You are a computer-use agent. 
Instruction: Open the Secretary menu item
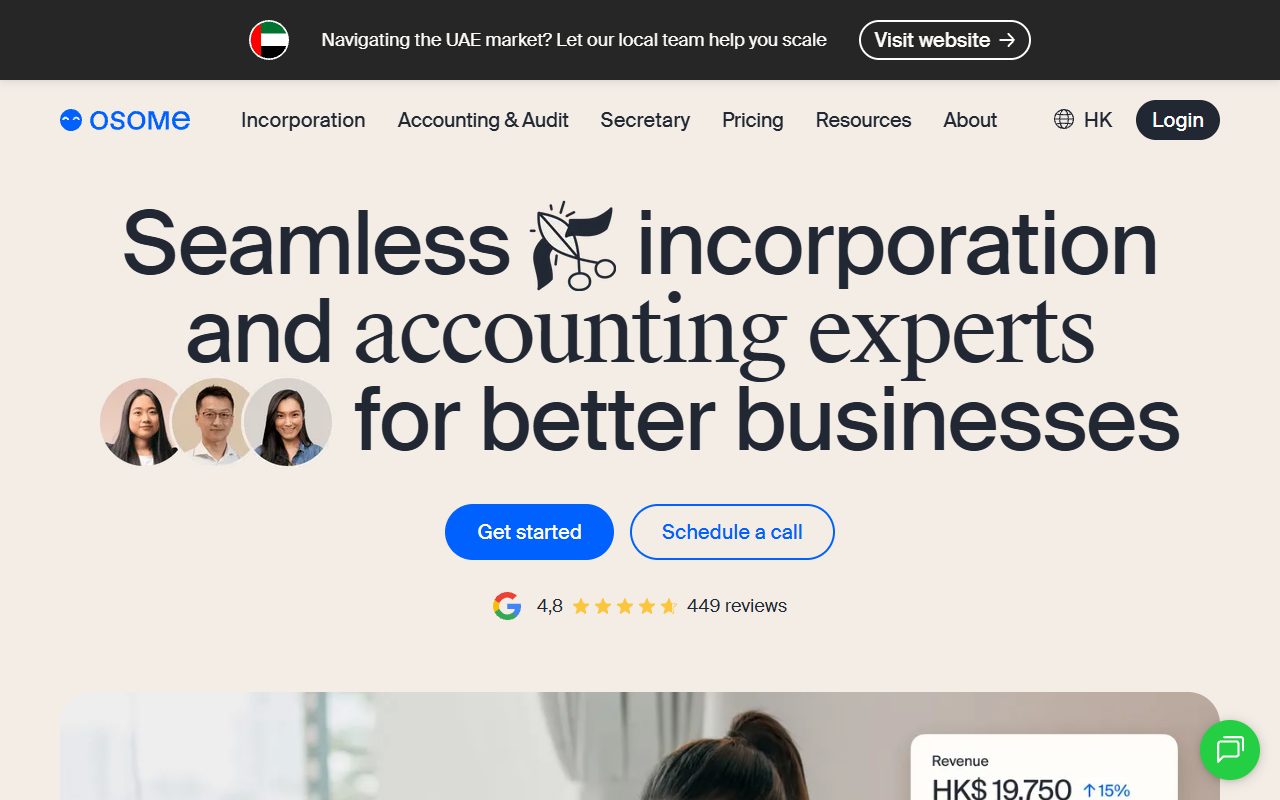pos(645,120)
